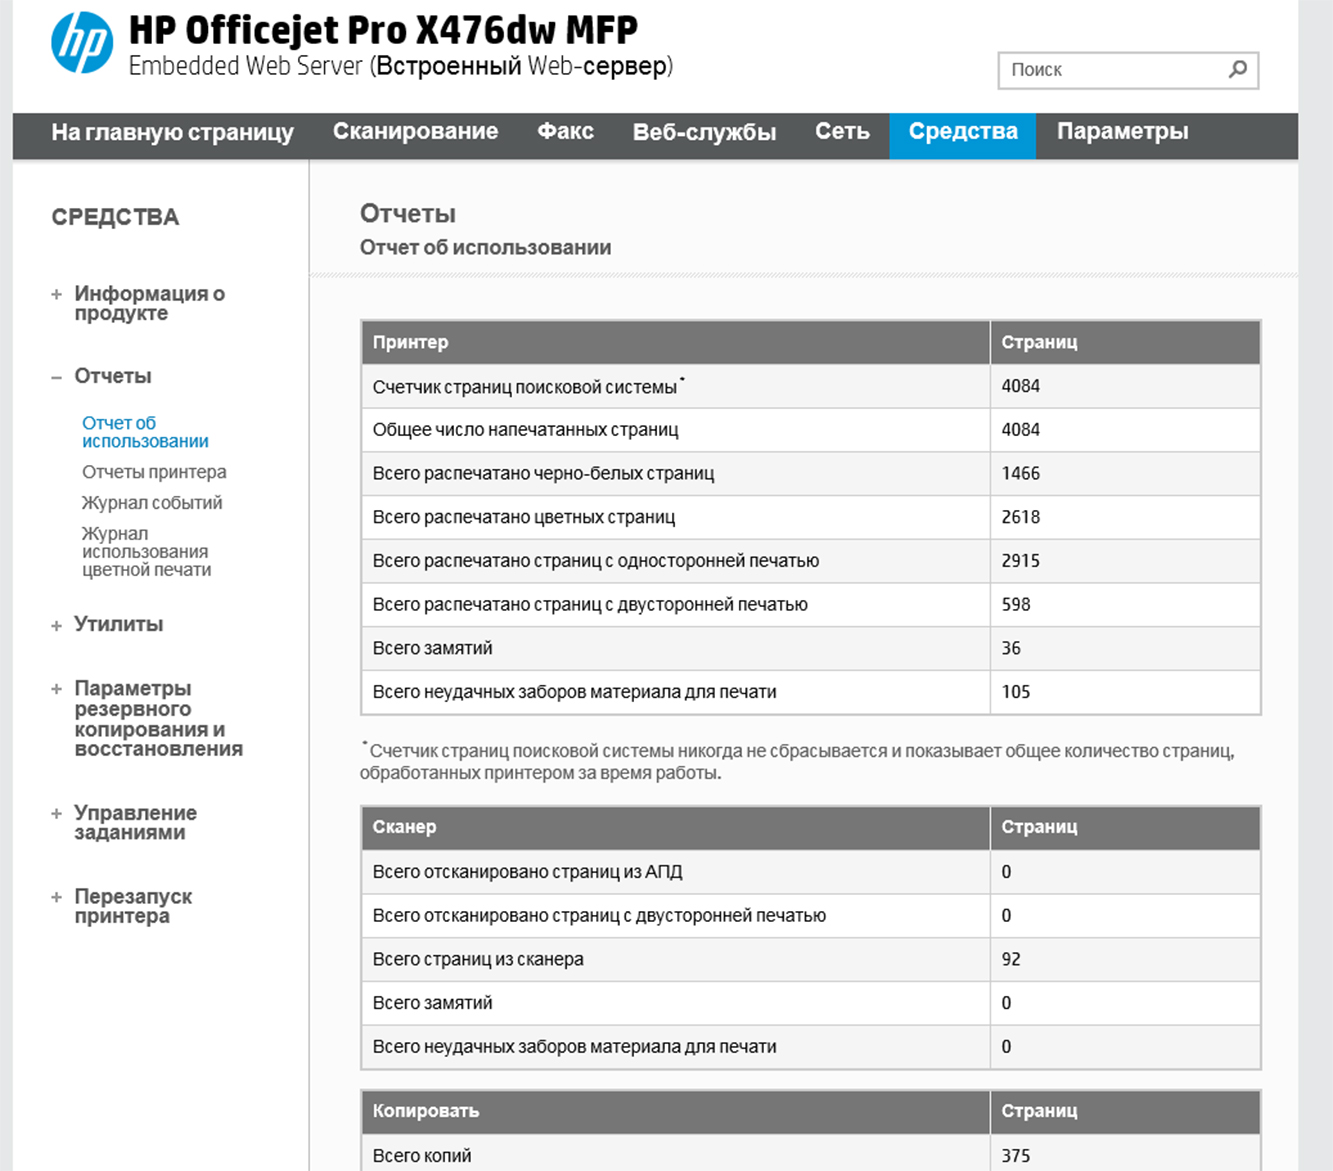Click the value 2618
The width and height of the screenshot is (1333, 1171).
tap(1021, 517)
